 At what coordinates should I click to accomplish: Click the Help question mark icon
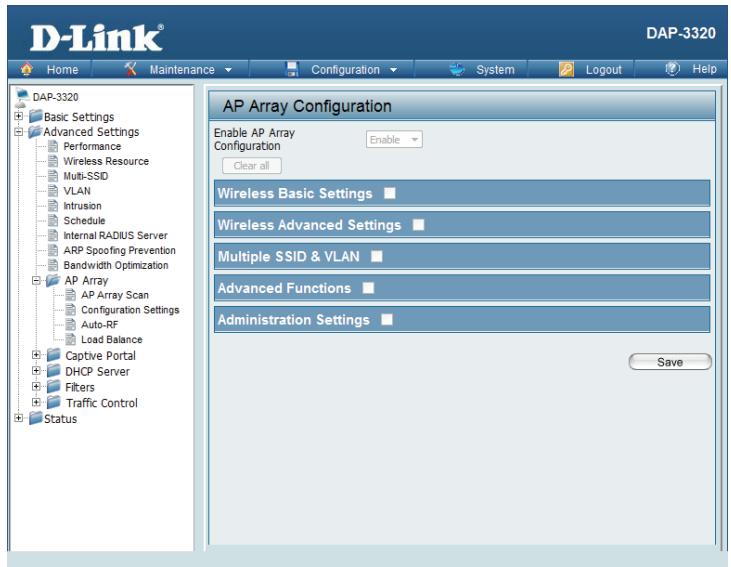(672, 69)
